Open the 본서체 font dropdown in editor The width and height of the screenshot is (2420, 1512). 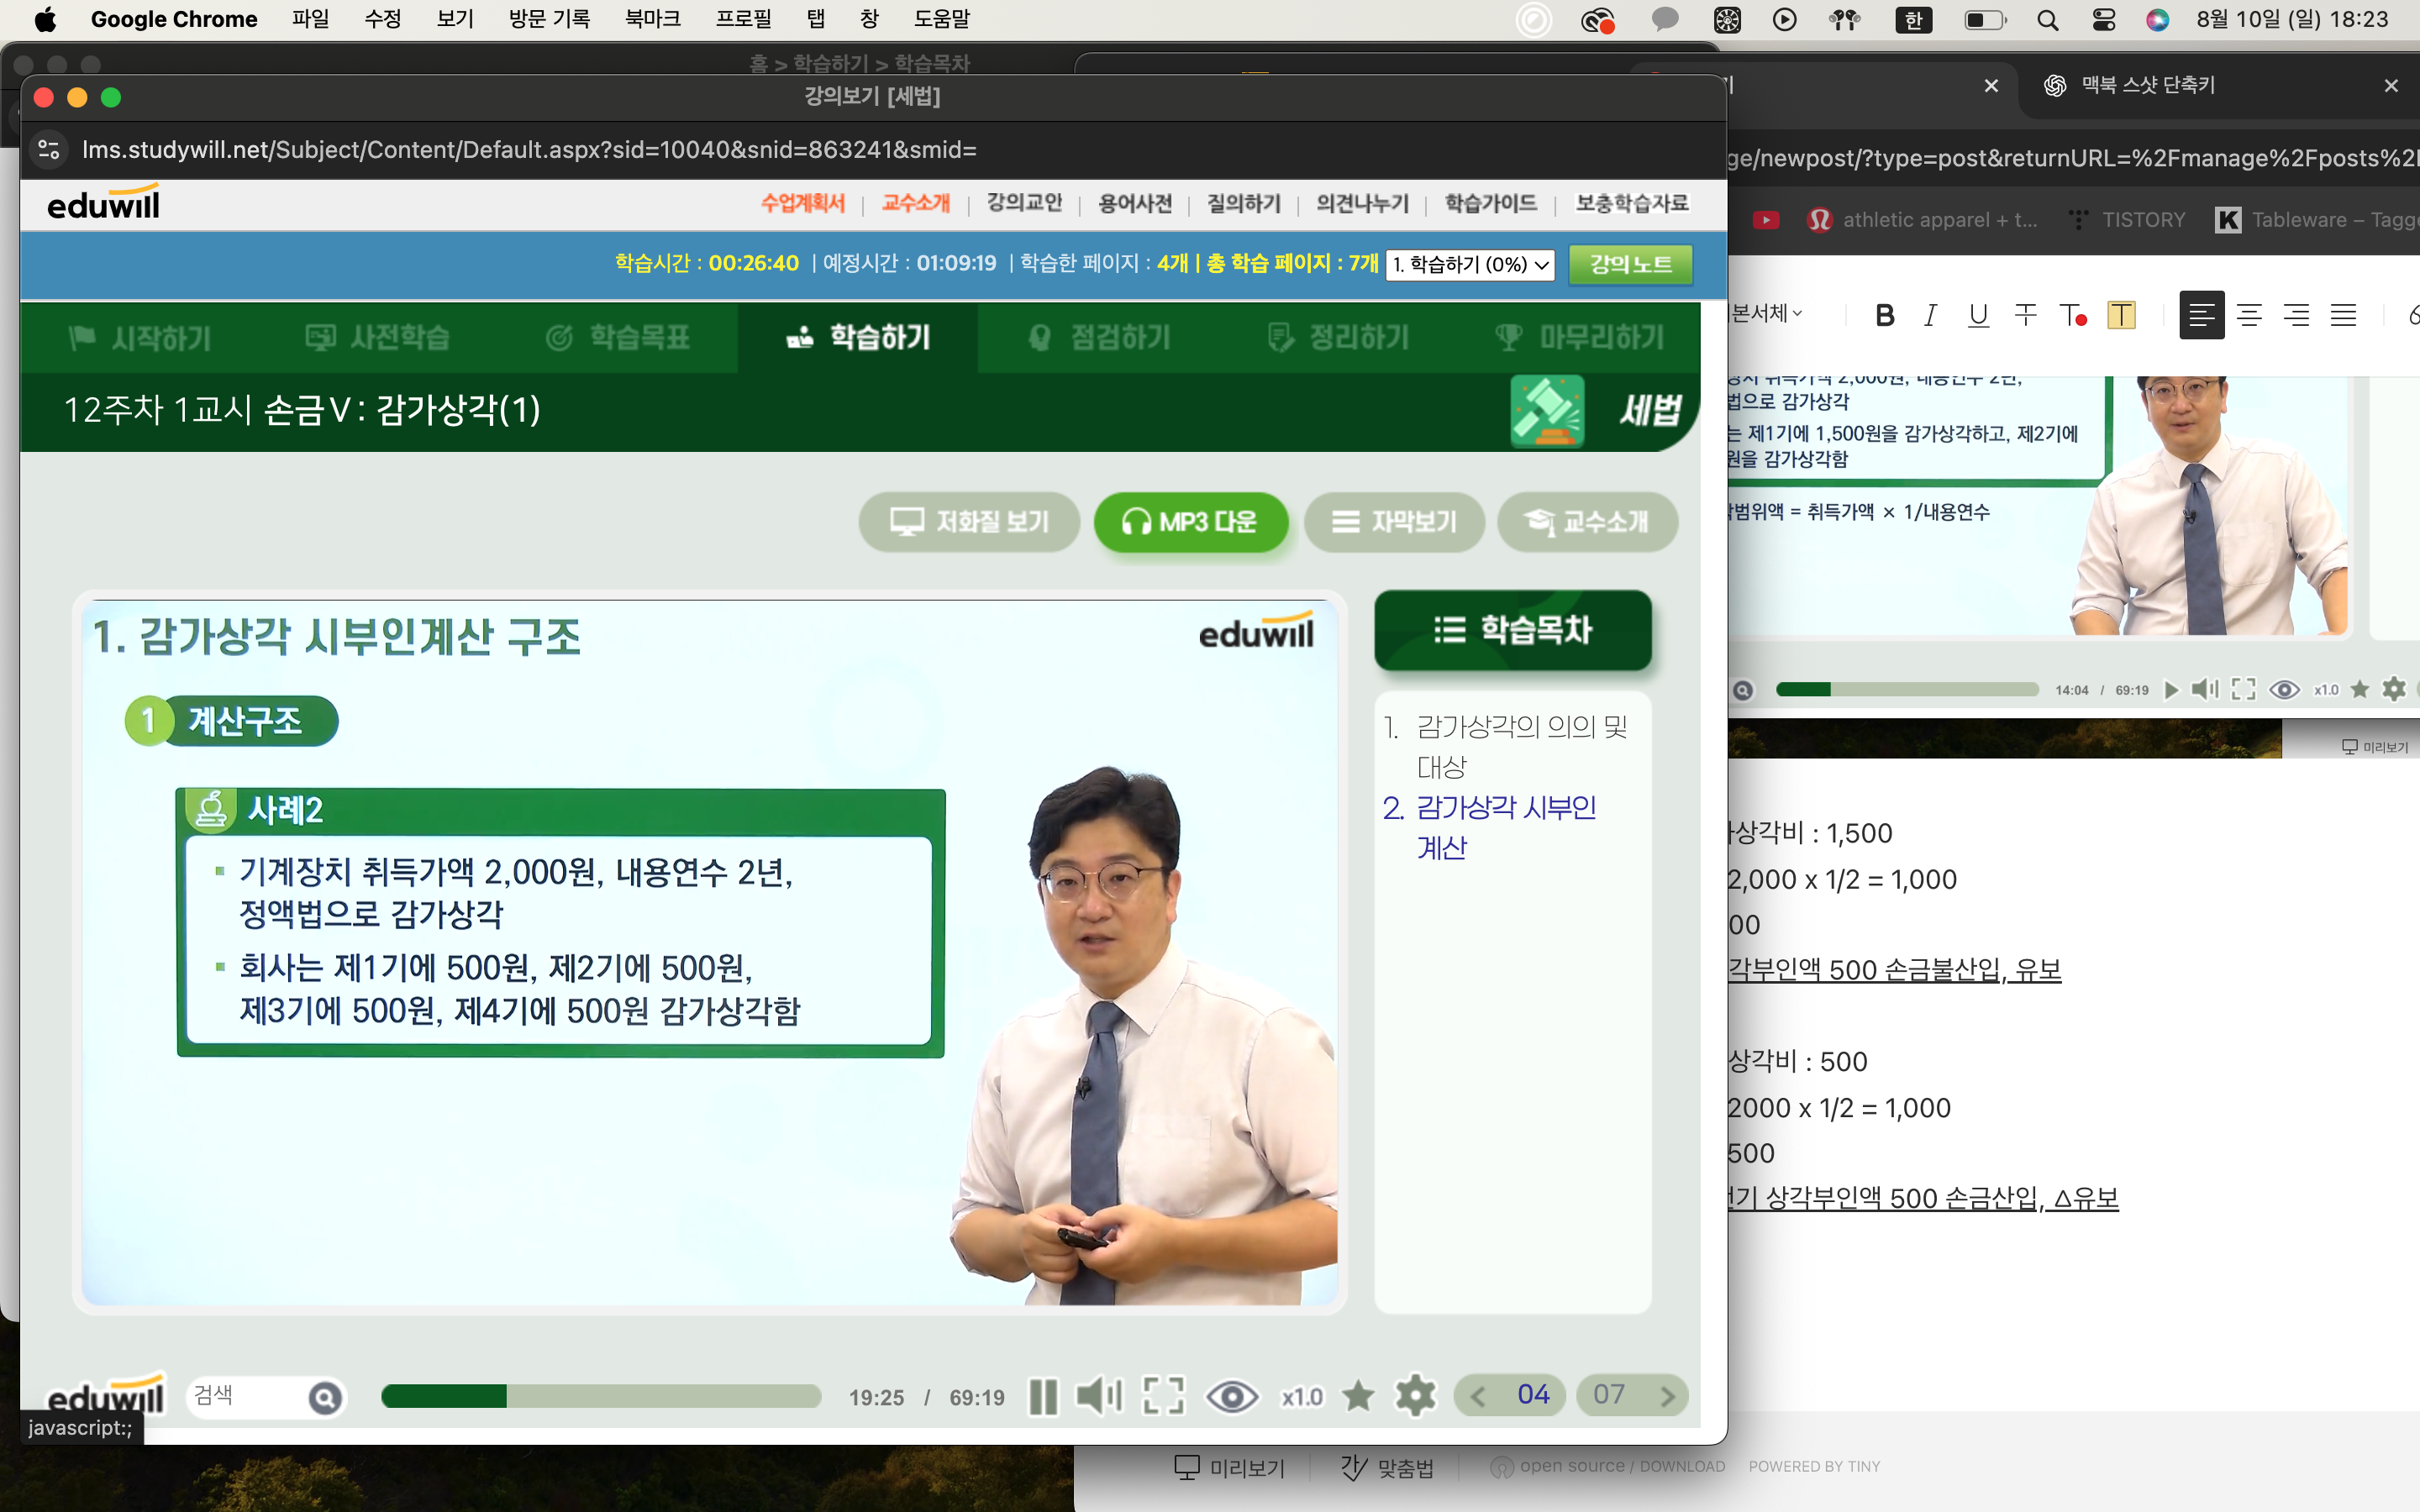point(1766,314)
